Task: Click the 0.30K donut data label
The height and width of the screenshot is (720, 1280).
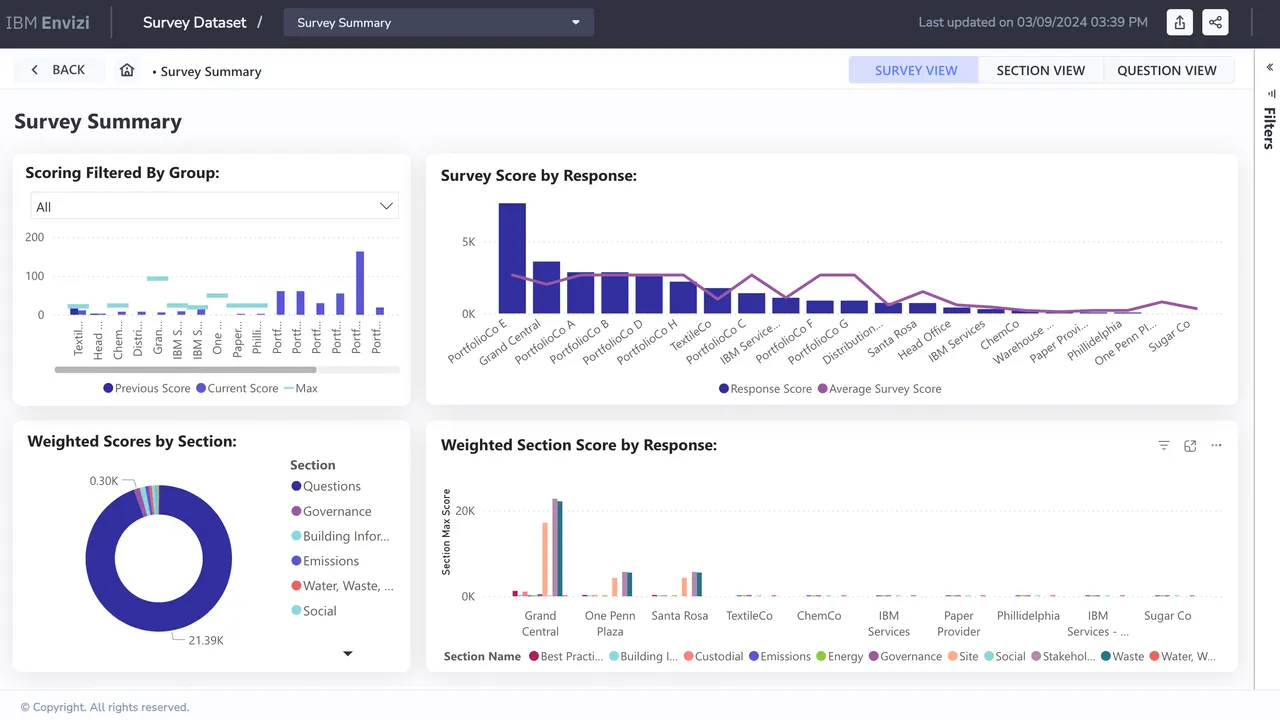Action: coord(104,481)
